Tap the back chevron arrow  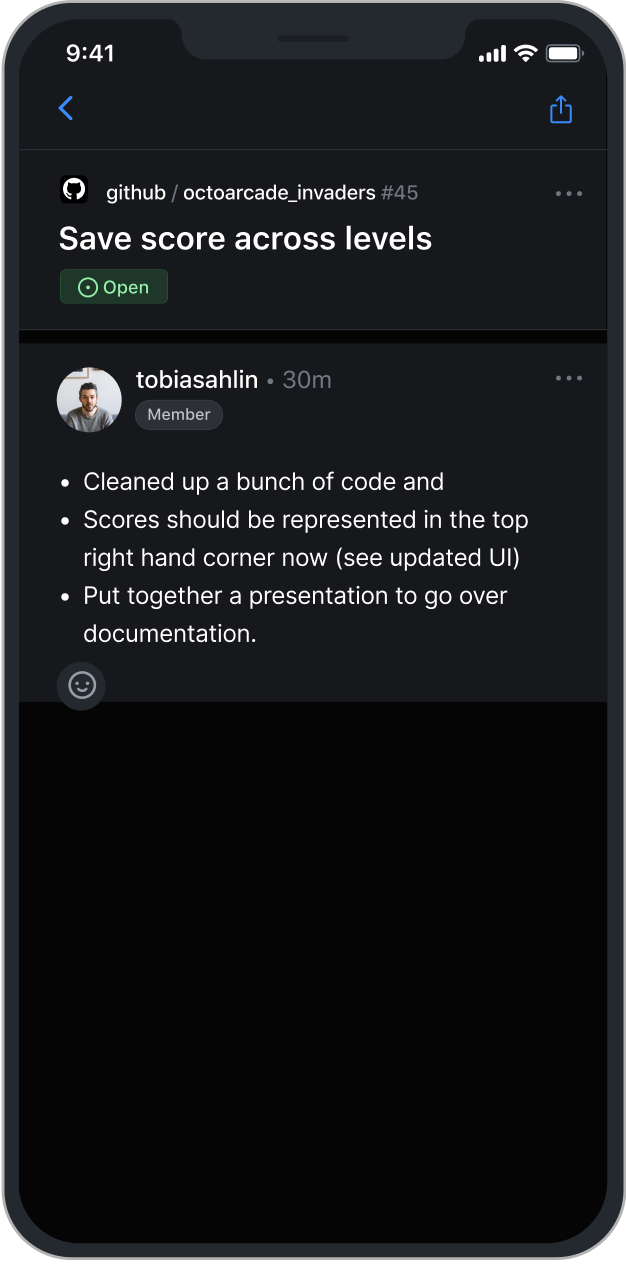coord(66,108)
